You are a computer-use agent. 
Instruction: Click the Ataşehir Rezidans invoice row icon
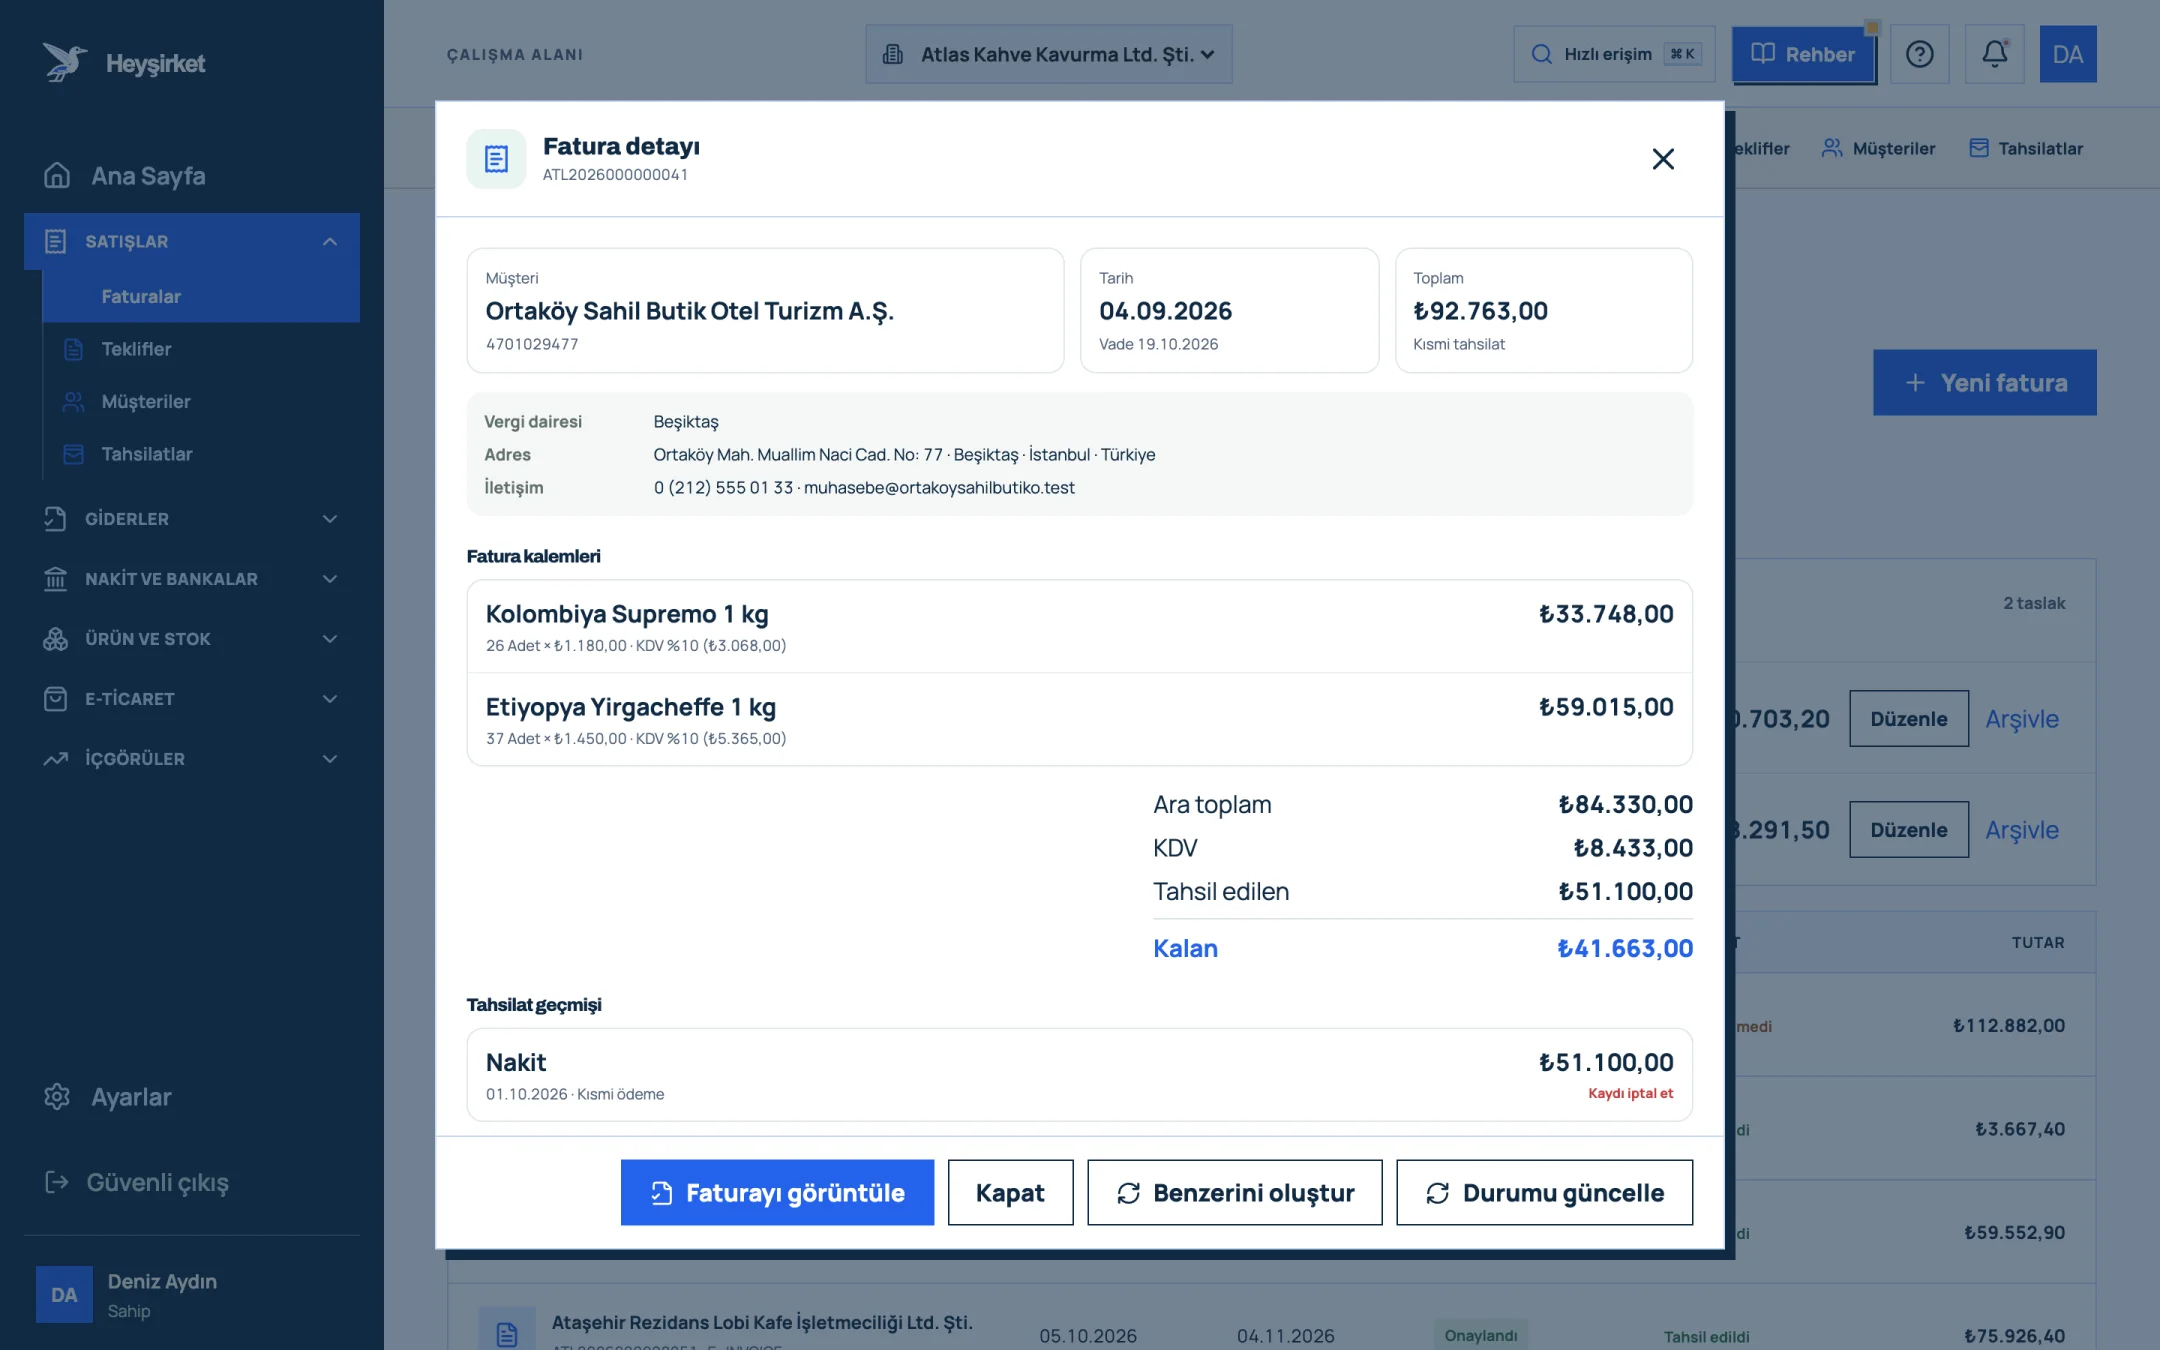(506, 1333)
